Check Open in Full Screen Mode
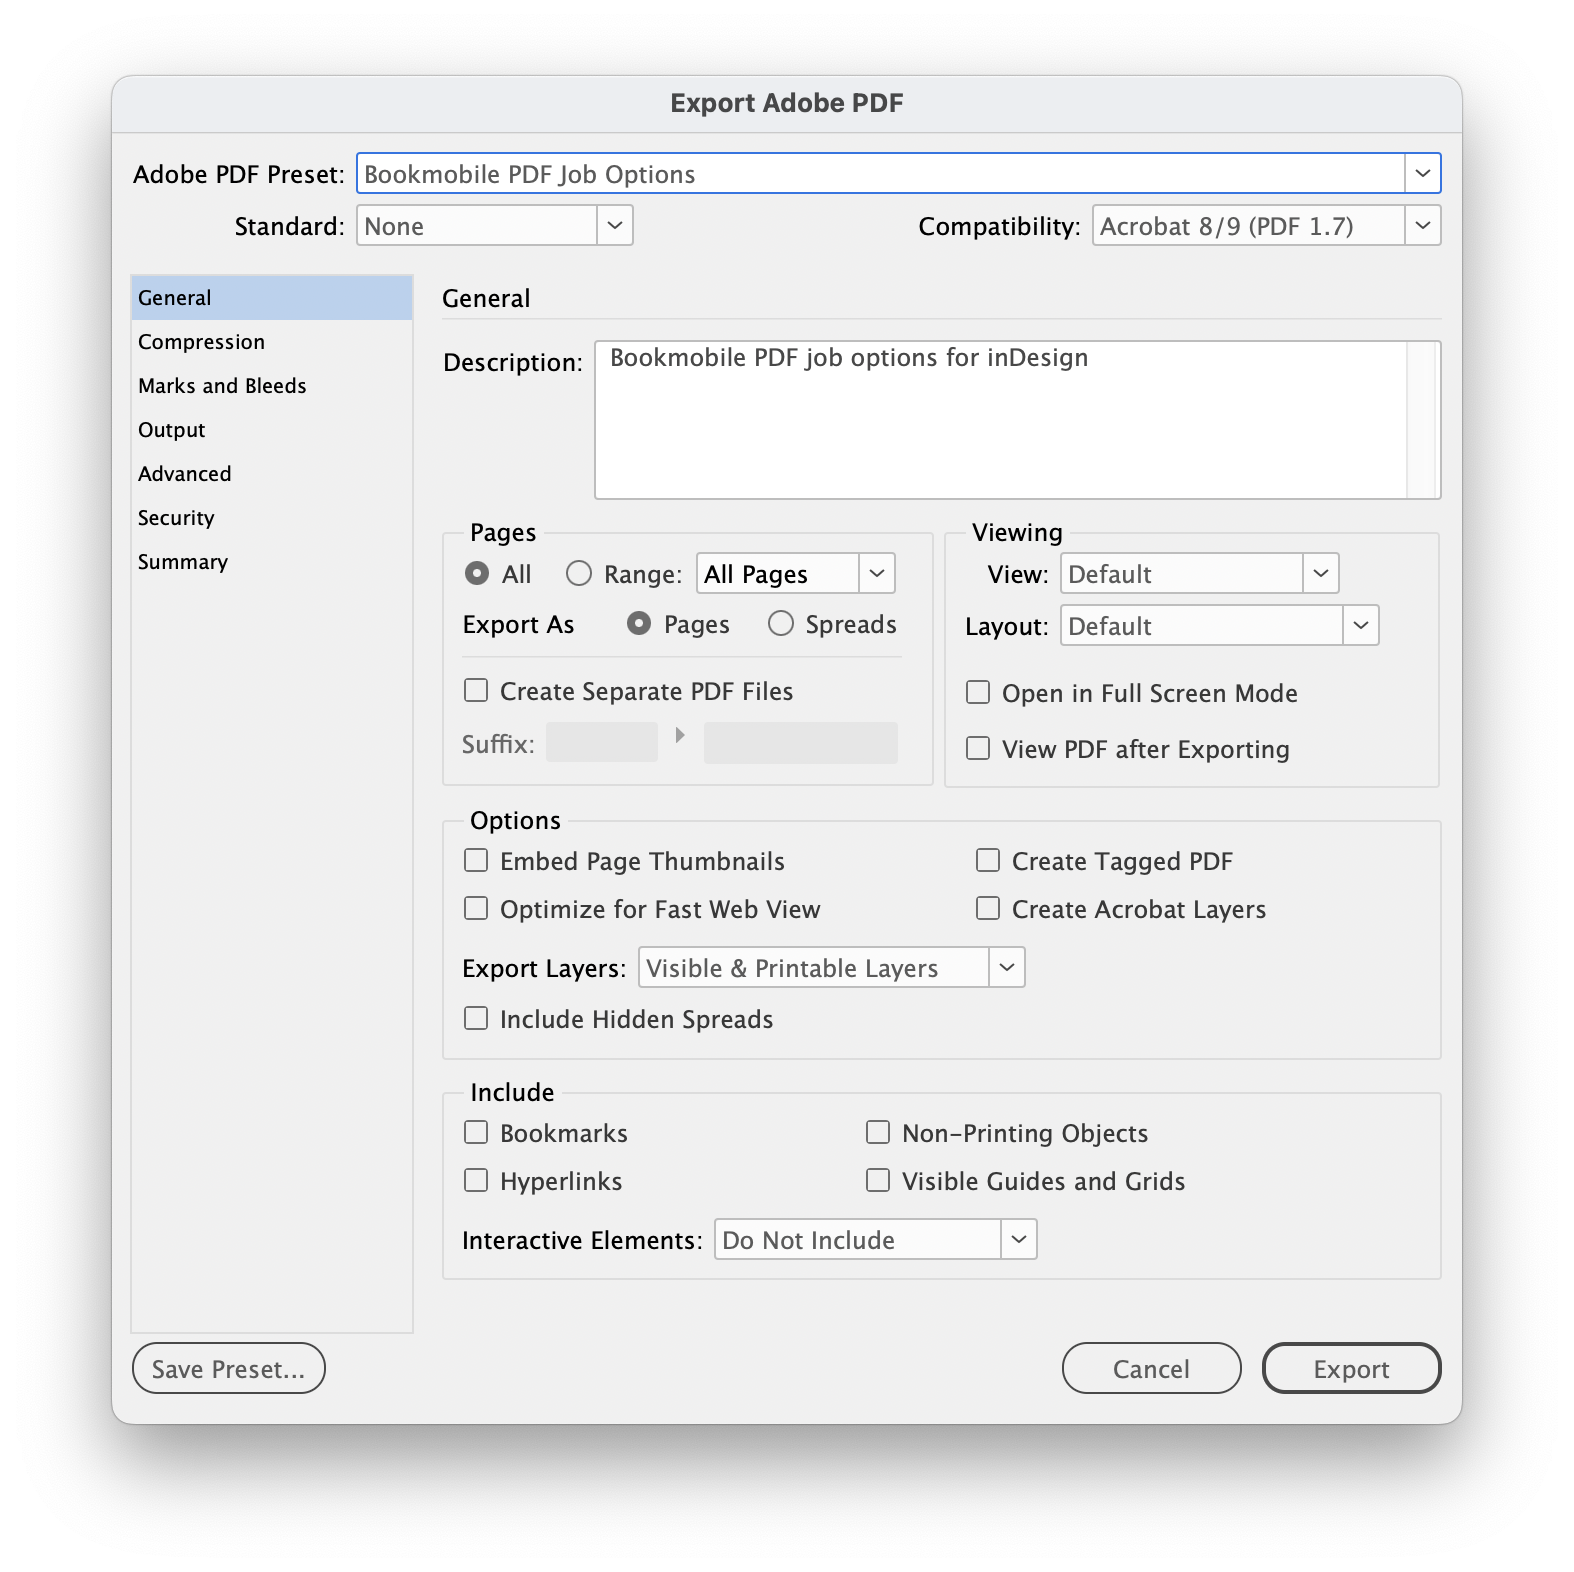The image size is (1574, 1572). coord(978,693)
